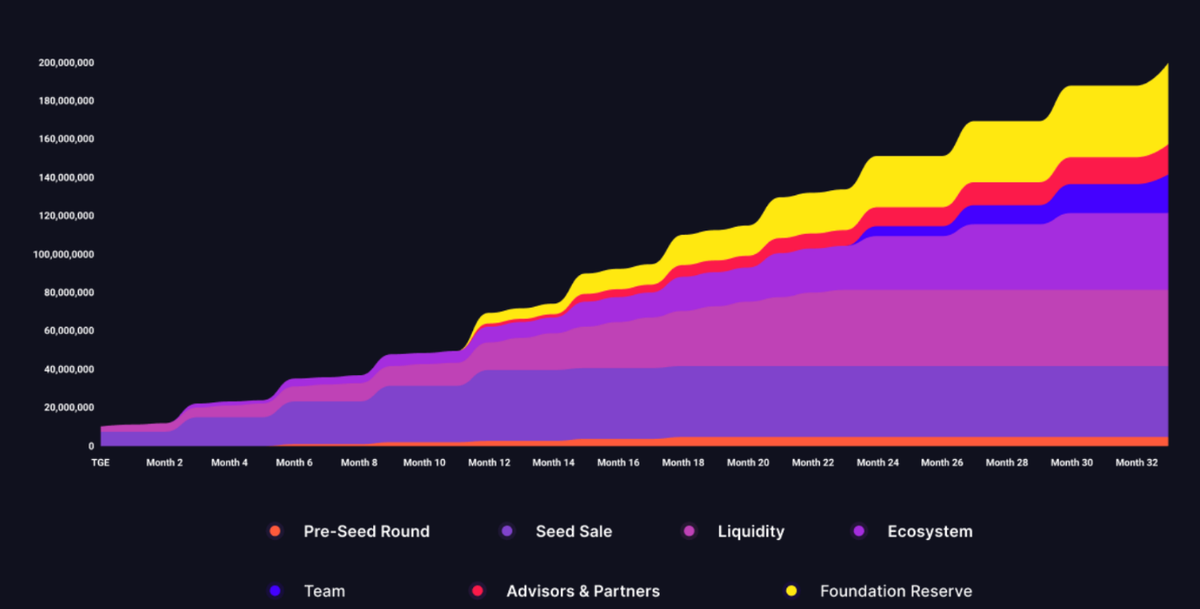Click the Ecosystem legend text
1200x609 pixels.
930,531
